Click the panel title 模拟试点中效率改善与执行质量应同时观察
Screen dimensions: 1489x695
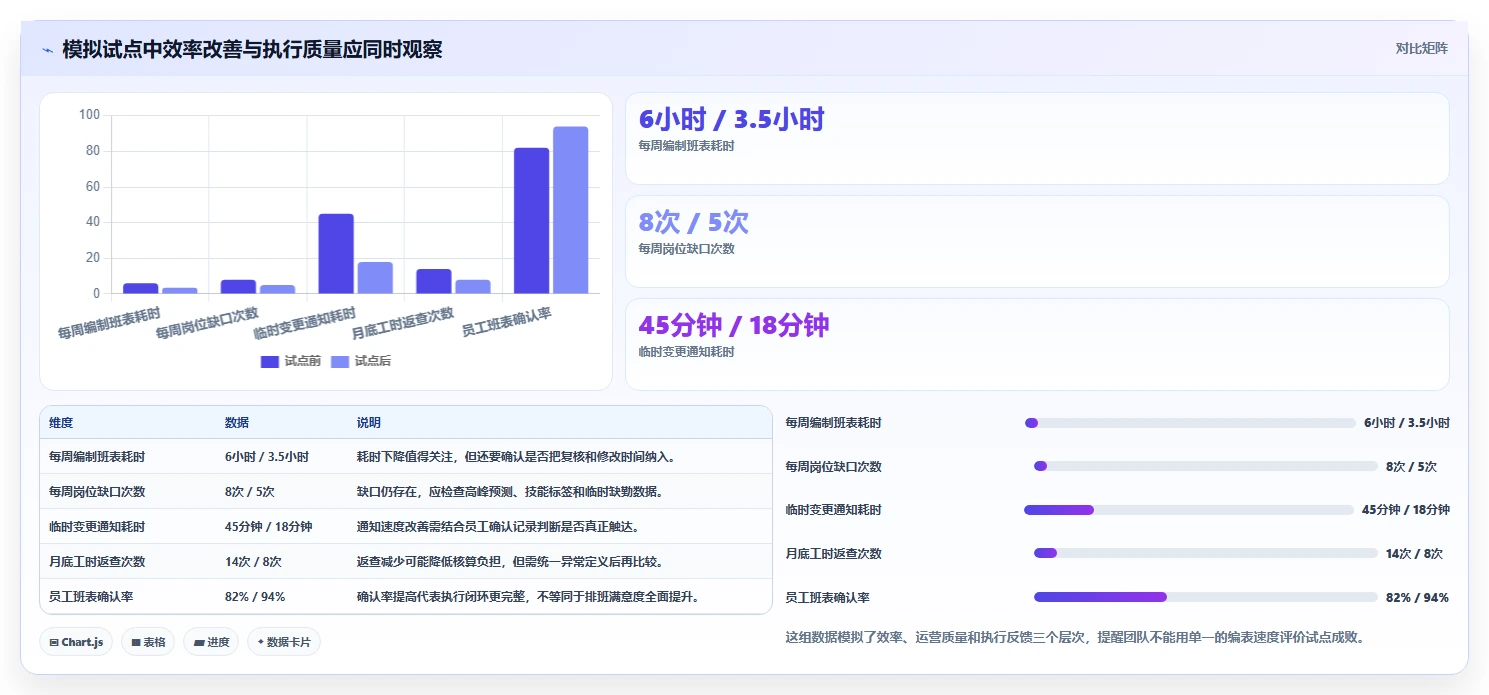[252, 49]
